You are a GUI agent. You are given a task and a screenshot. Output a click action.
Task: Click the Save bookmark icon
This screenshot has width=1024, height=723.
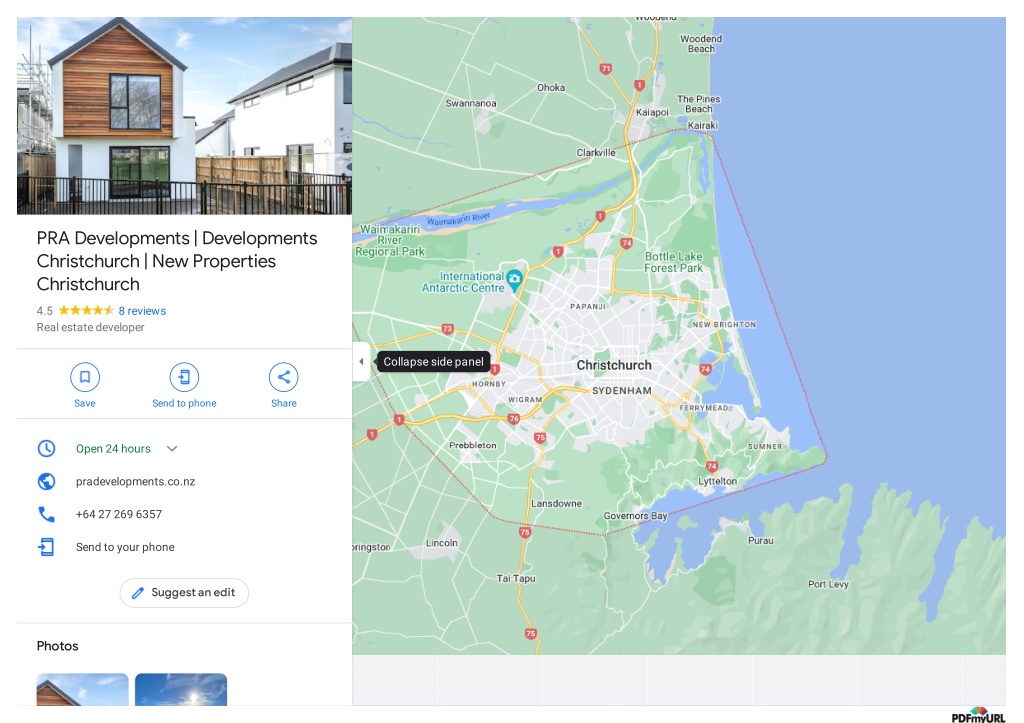[x=85, y=377]
